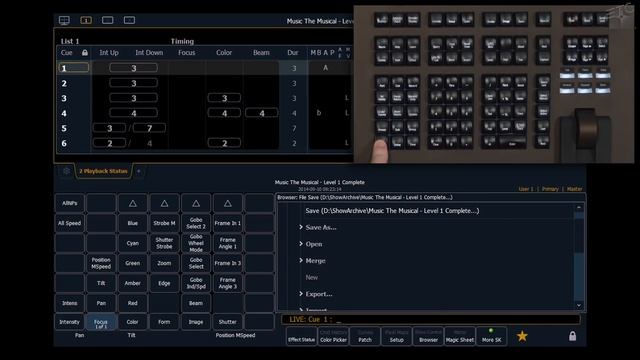Click the padlock icon at bottom right
Image resolution: width=640 pixels, height=360 pixels.
(x=572, y=336)
